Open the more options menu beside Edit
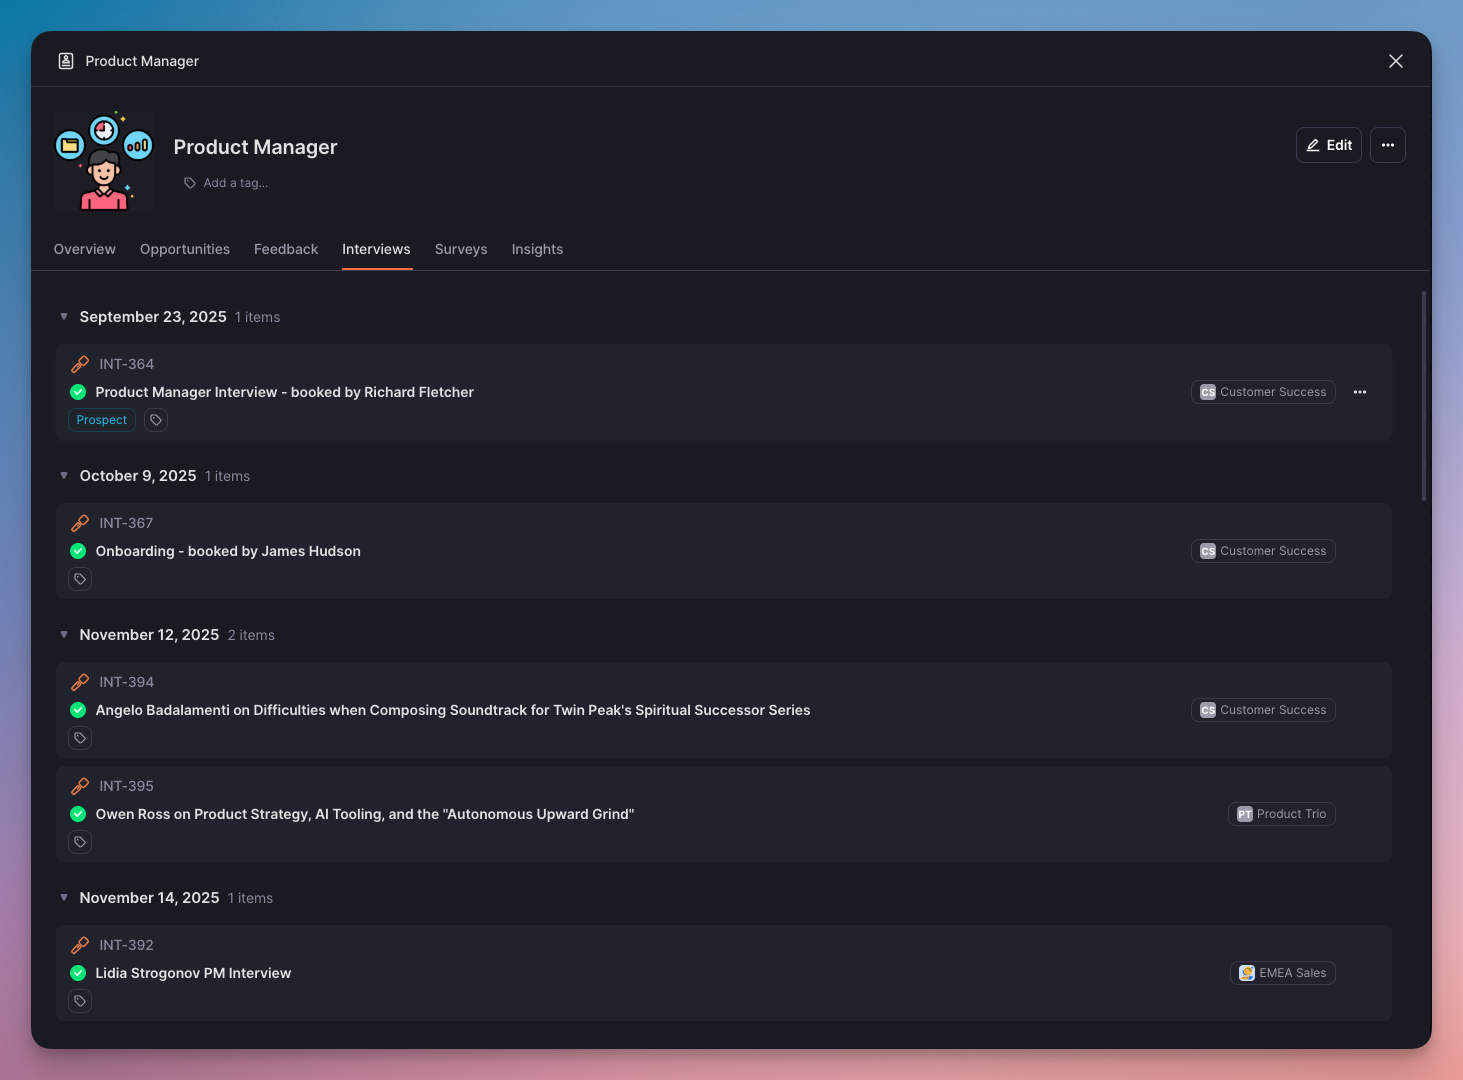Screen dimensions: 1463x1080 (x=1387, y=145)
